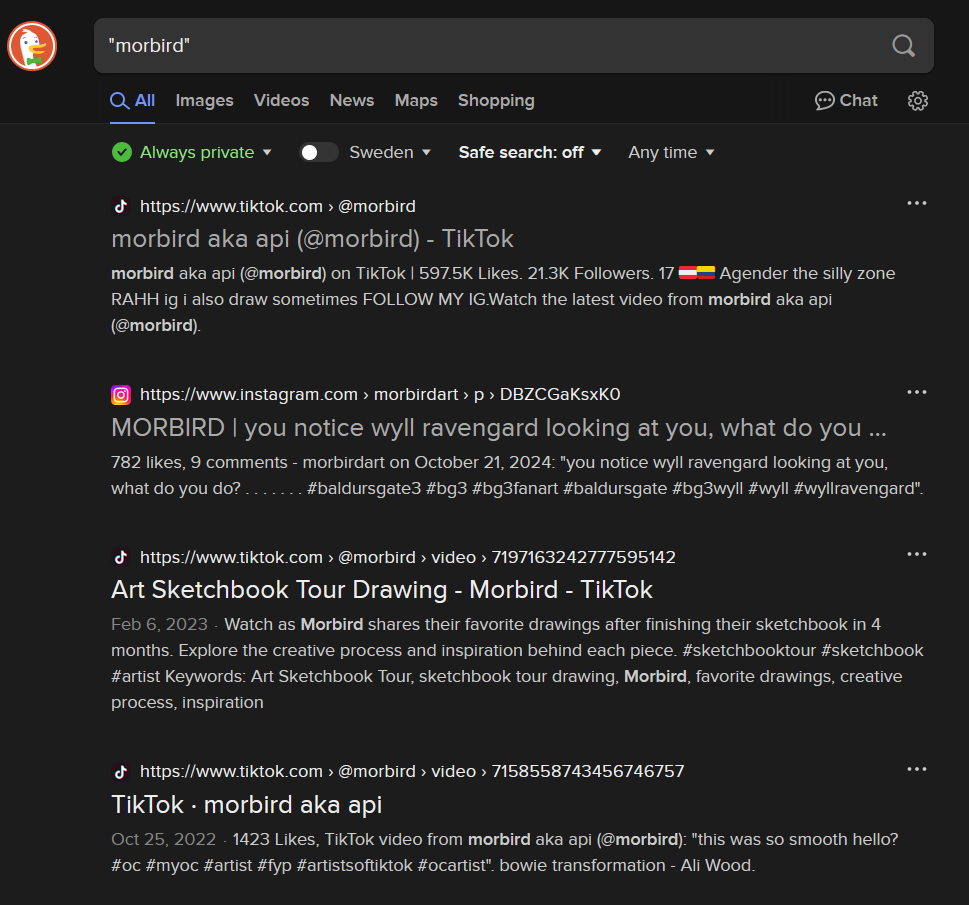
Task: Click tiktok.com video 7158558743456746757 URL
Action: pos(412,771)
